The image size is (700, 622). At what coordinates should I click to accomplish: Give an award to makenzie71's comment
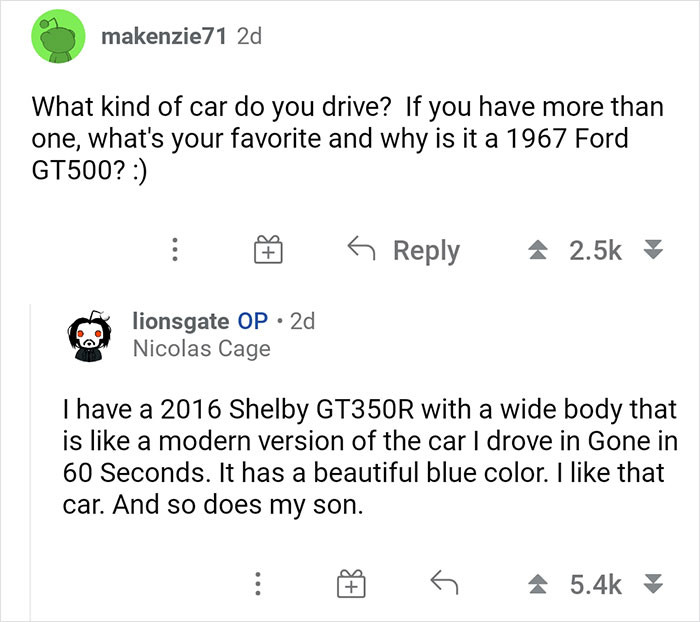(x=264, y=250)
